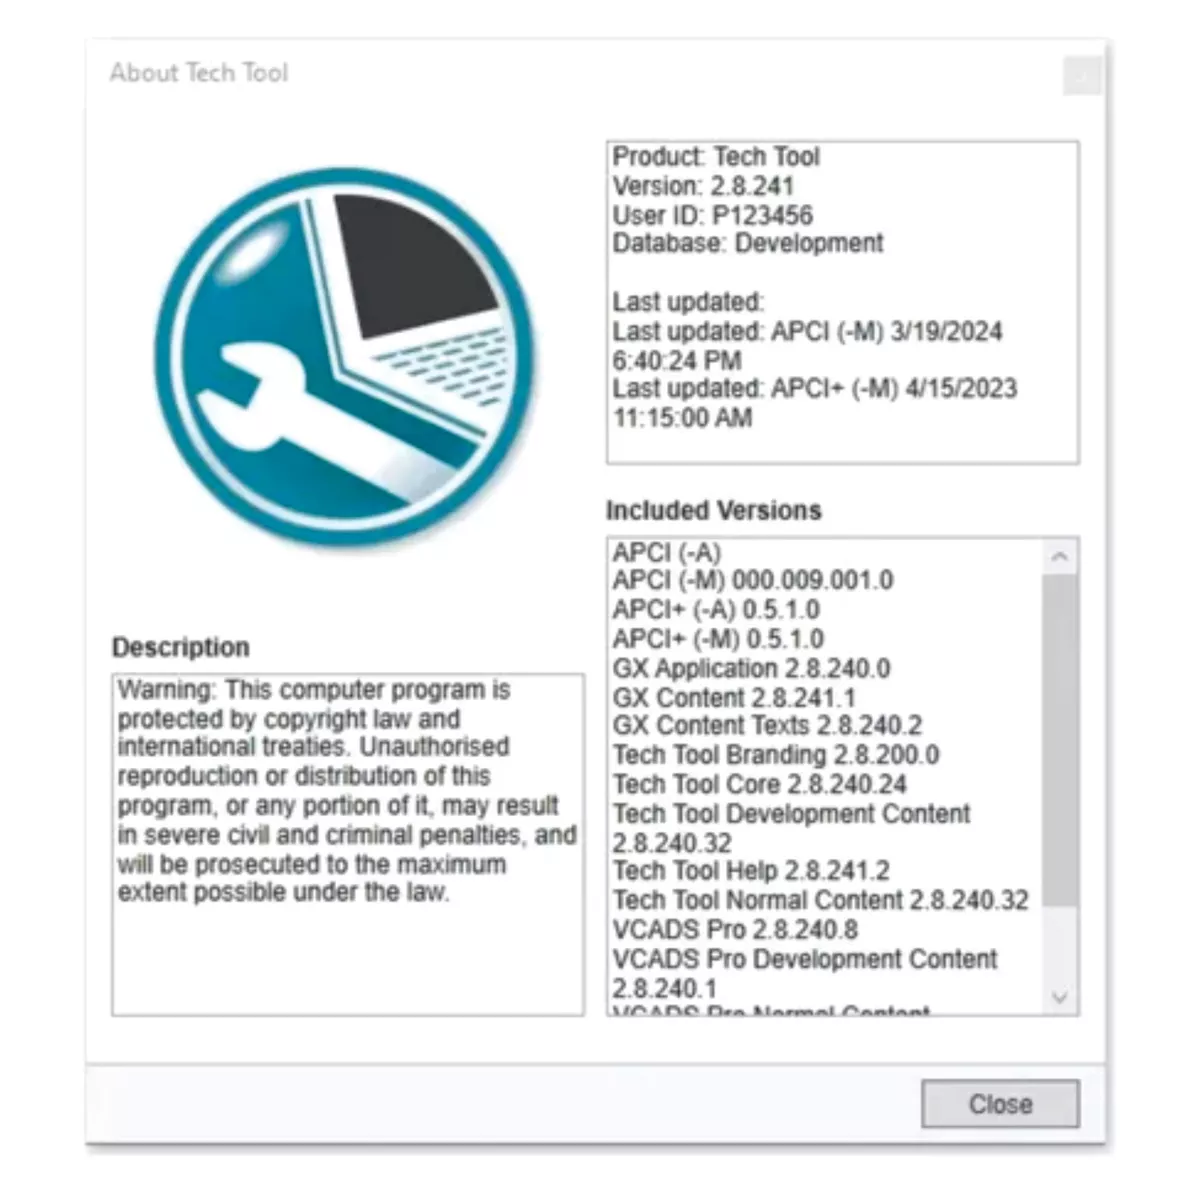Select the APCI (-M) 000.009.001.0 entry
The image size is (1200, 1185).
753,581
